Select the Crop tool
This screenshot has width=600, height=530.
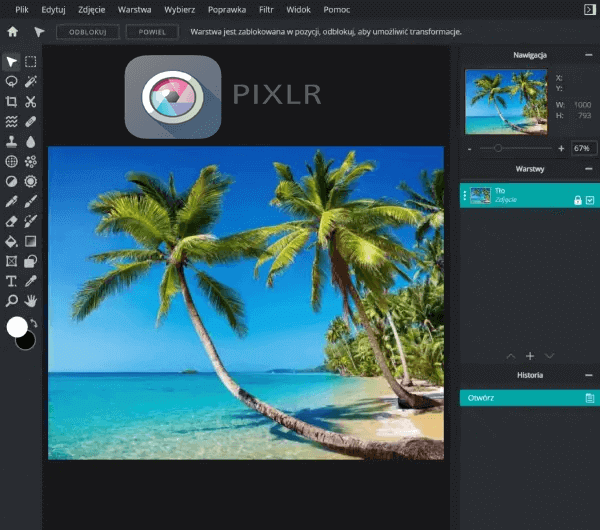(11, 101)
